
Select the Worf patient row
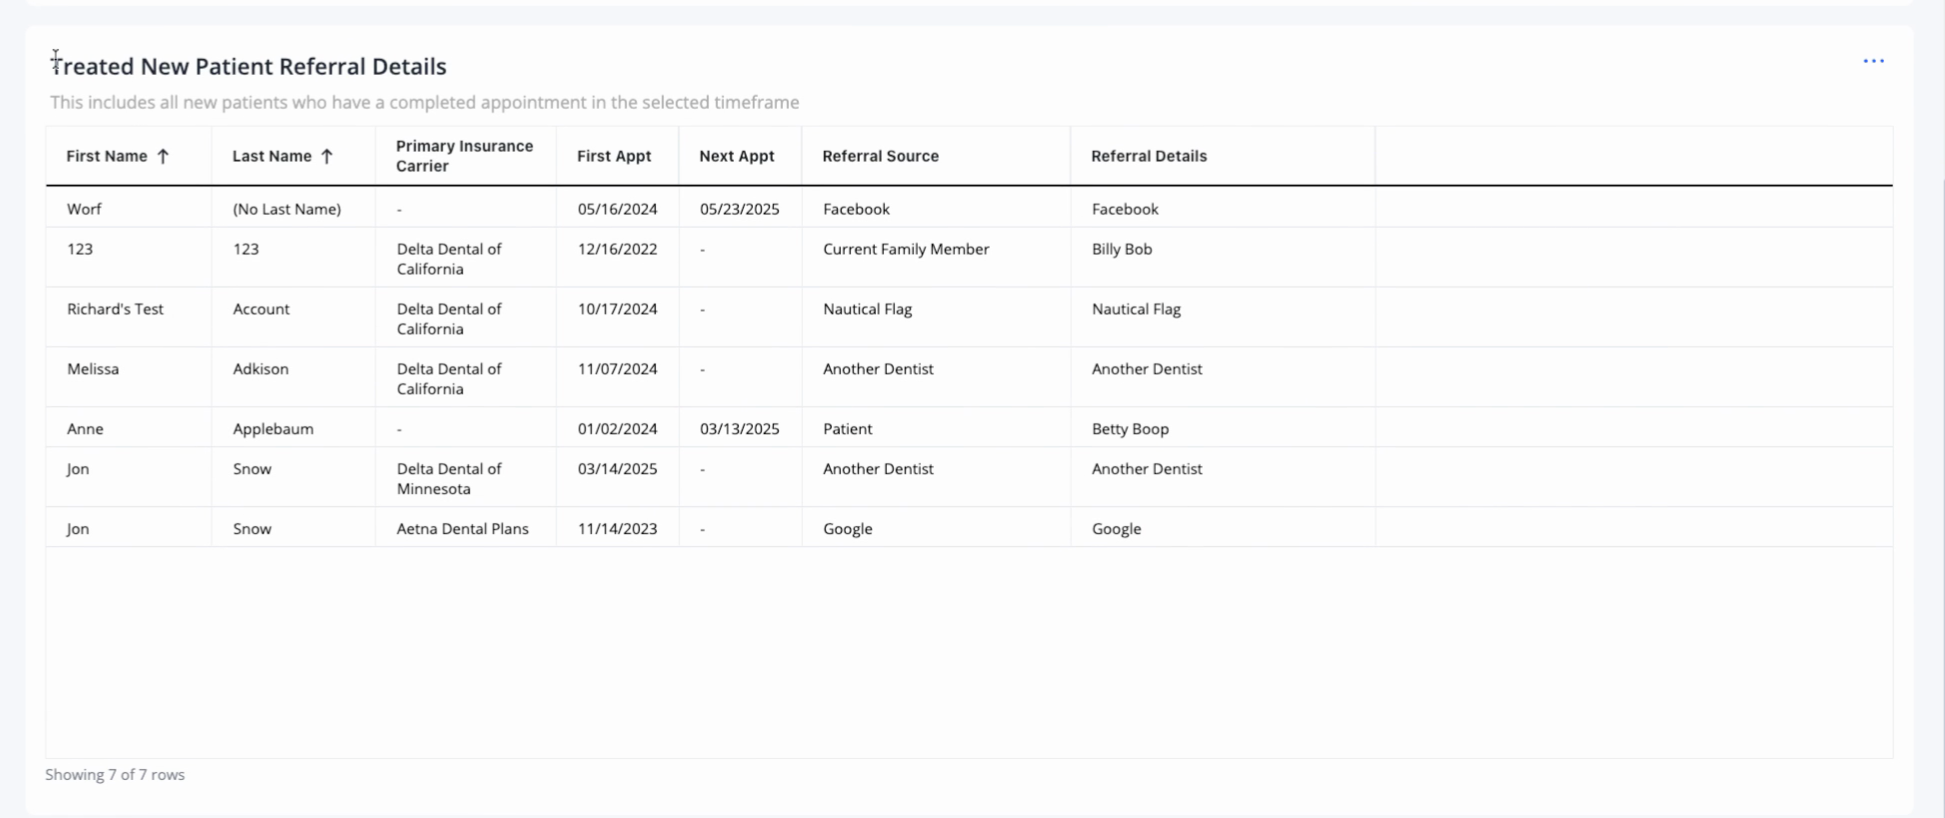point(969,208)
